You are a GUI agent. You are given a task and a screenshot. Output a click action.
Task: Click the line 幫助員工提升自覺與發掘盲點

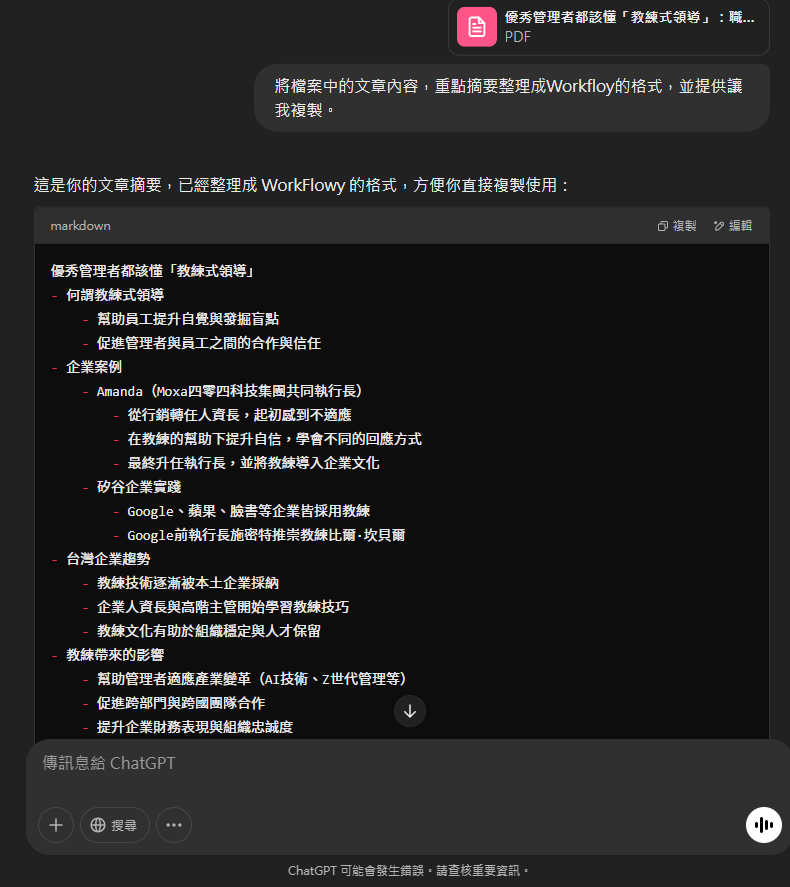tap(188, 319)
